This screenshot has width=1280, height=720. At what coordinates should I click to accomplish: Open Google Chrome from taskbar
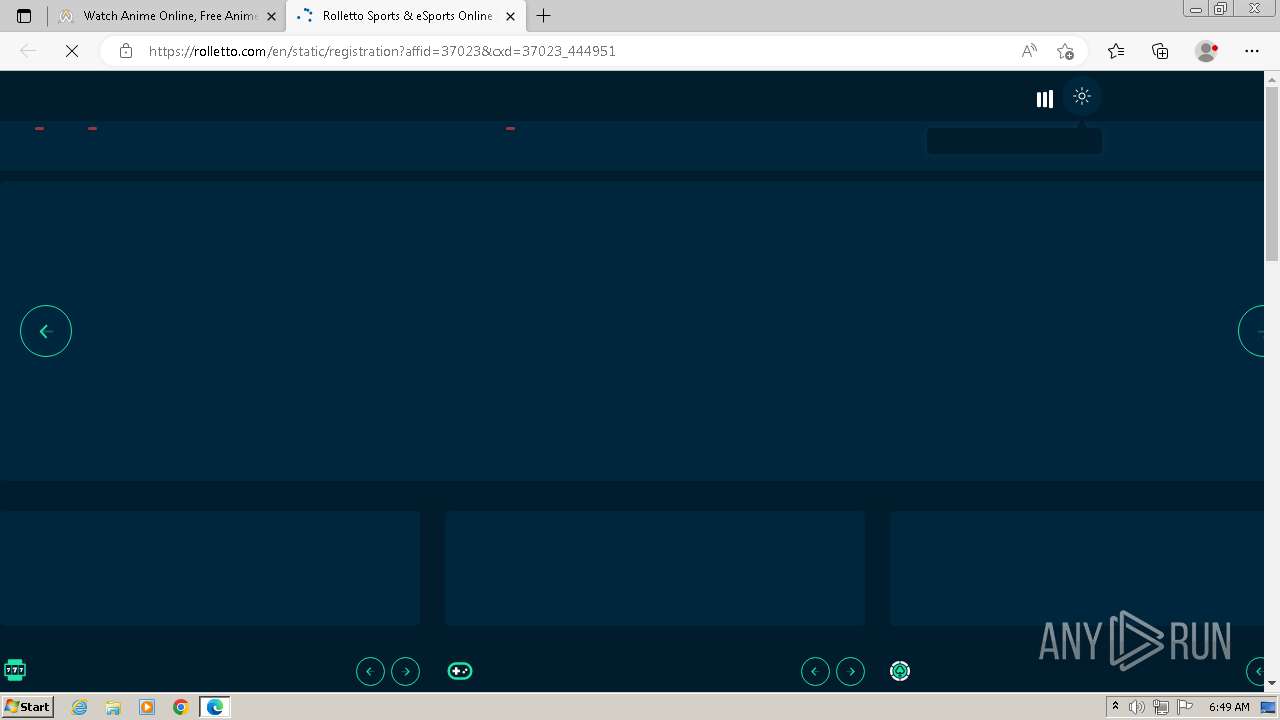tap(181, 707)
